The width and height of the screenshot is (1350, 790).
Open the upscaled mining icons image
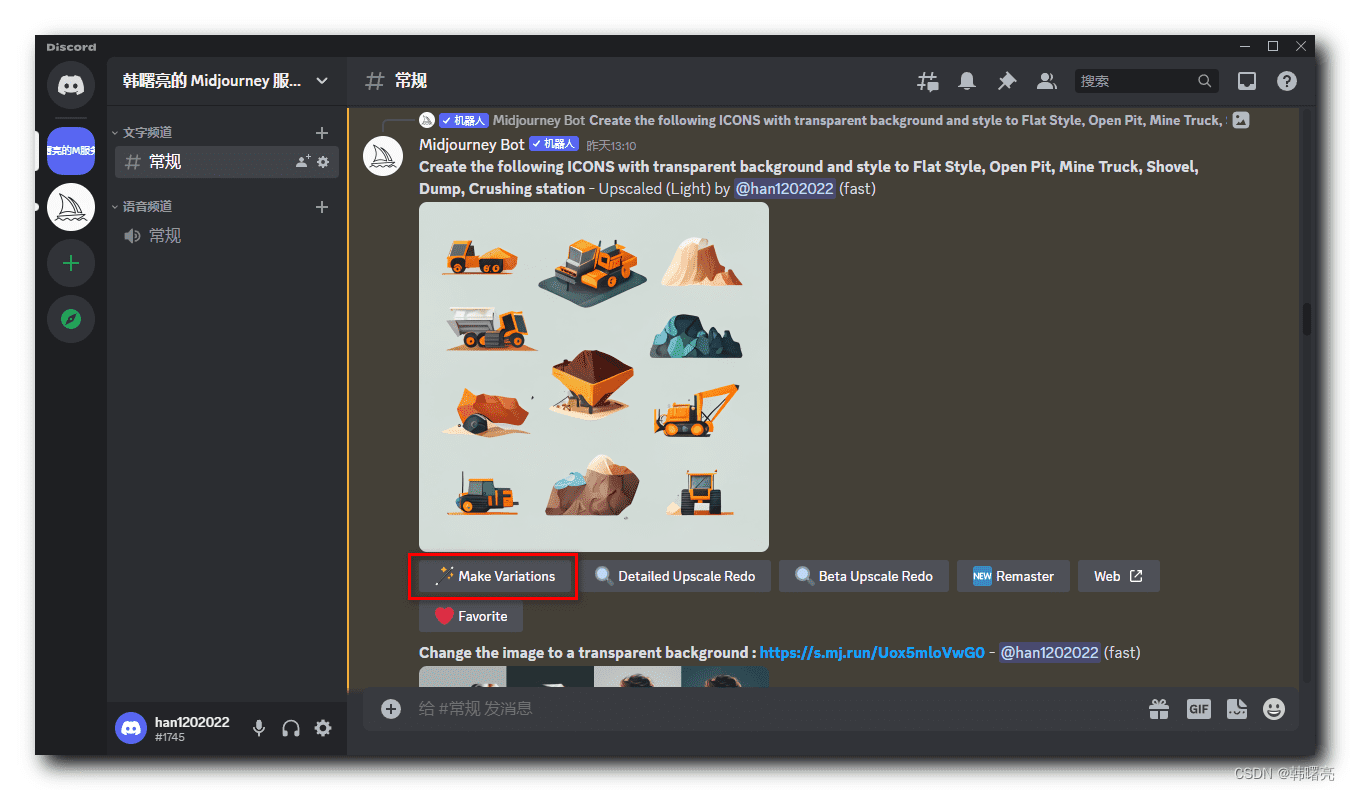594,377
